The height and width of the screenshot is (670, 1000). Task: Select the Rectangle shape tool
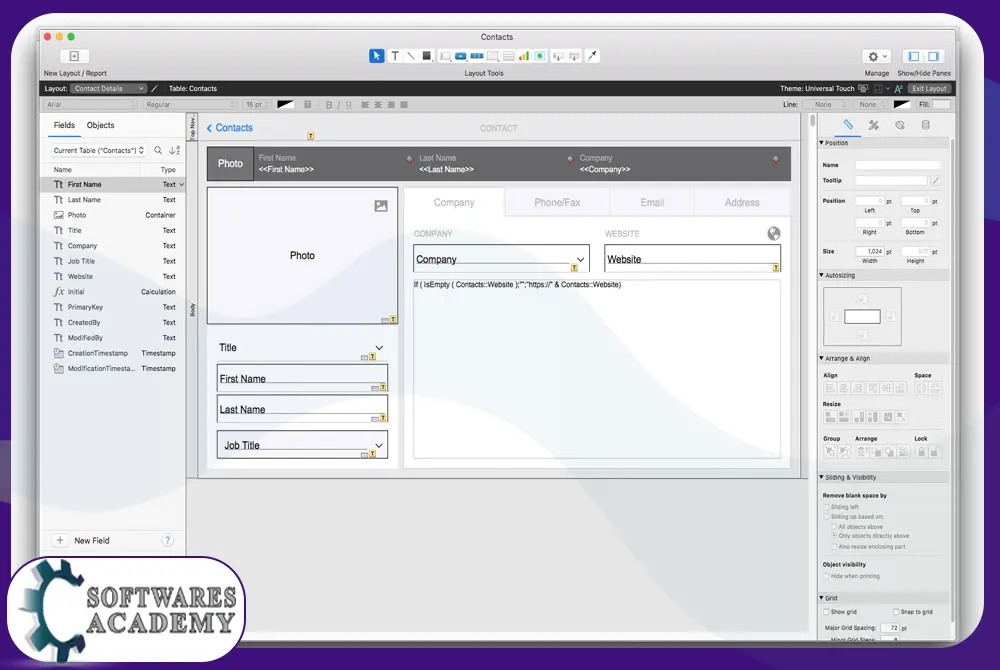427,56
